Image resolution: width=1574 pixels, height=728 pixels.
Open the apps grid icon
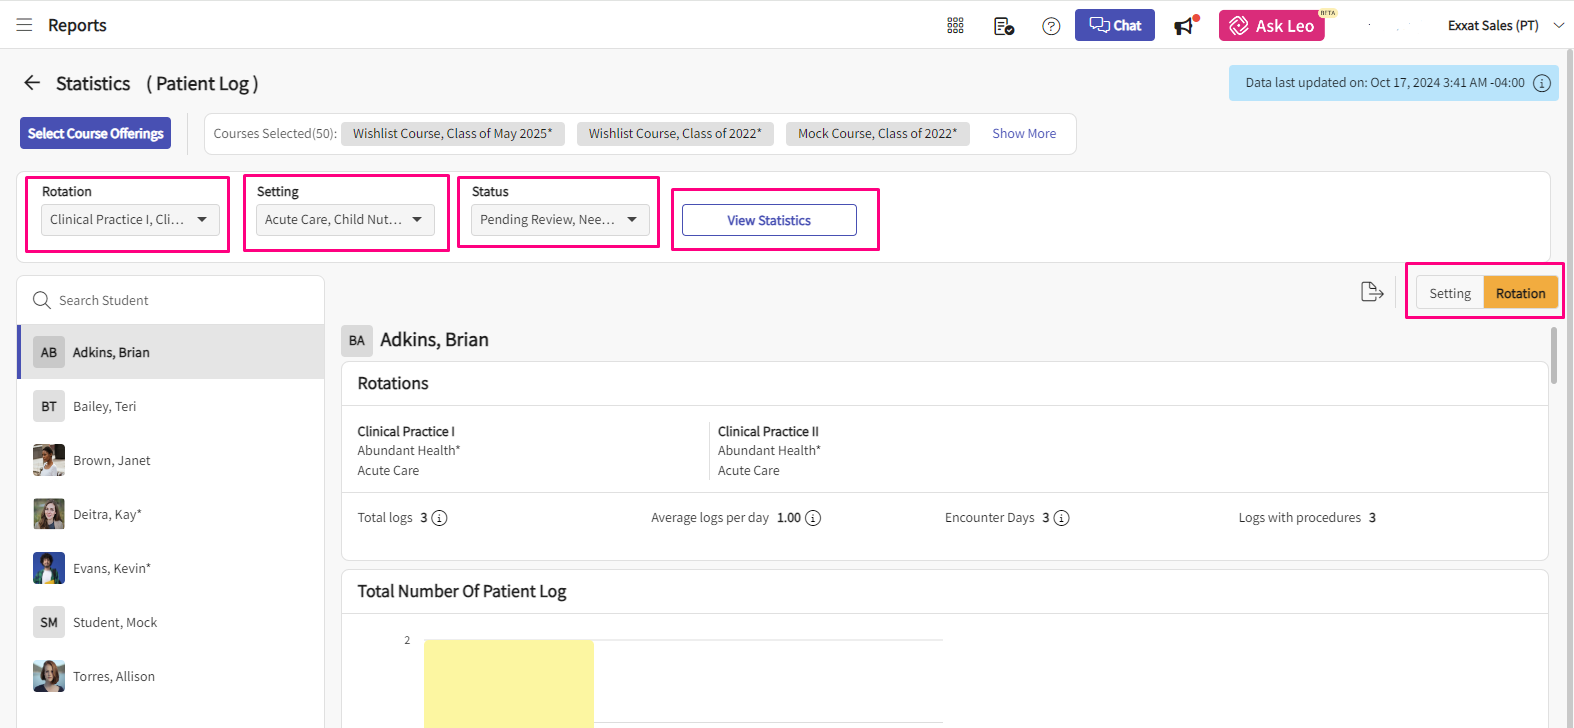click(x=955, y=26)
